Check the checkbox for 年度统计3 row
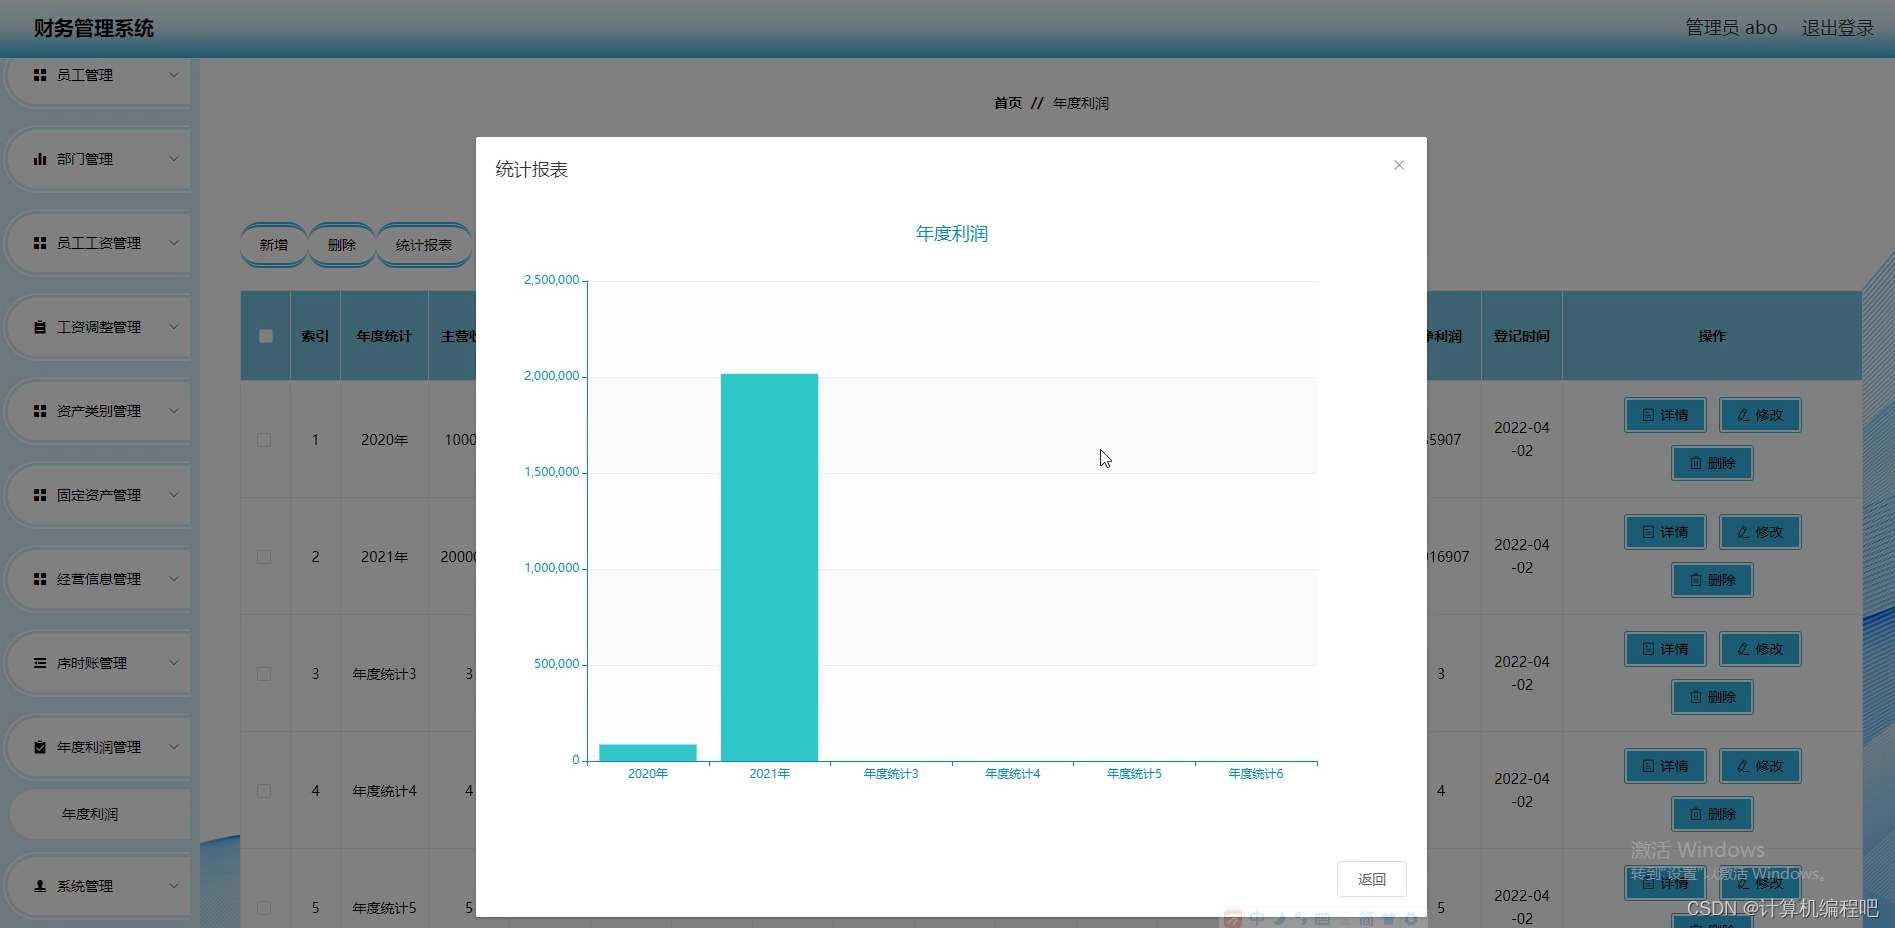 tap(264, 673)
